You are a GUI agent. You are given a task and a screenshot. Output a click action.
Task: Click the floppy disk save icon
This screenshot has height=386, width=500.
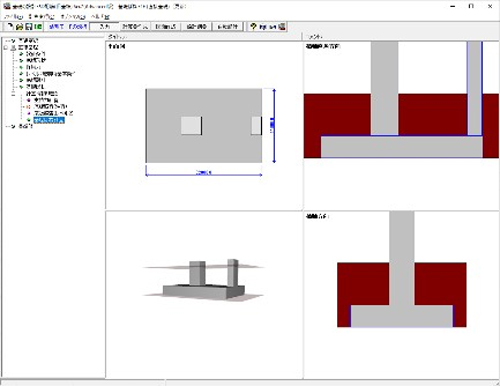pos(29,26)
